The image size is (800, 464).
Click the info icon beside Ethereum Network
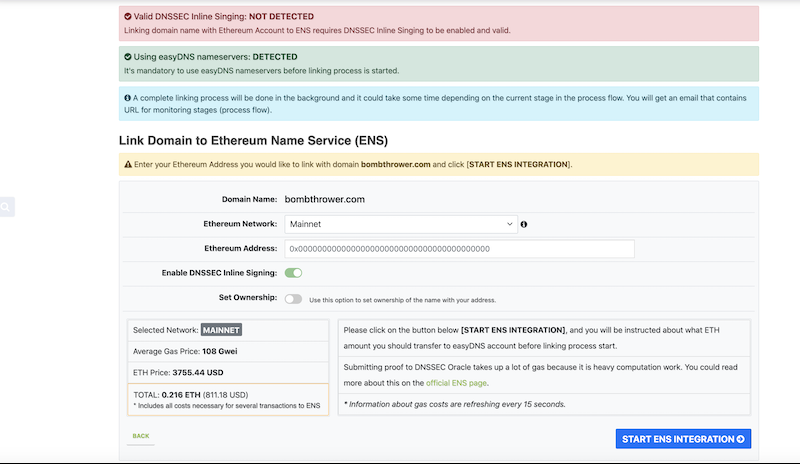523,224
